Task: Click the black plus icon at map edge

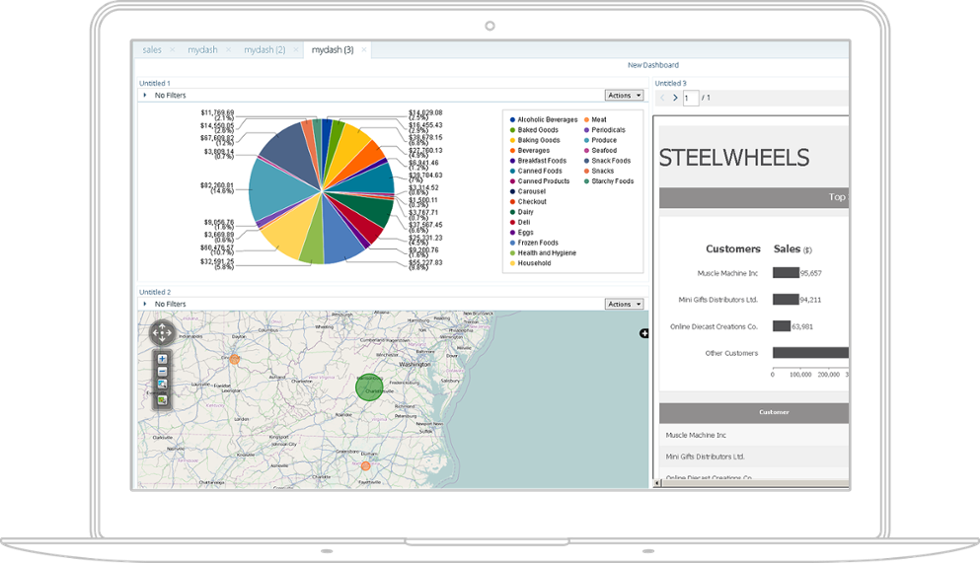Action: [644, 333]
